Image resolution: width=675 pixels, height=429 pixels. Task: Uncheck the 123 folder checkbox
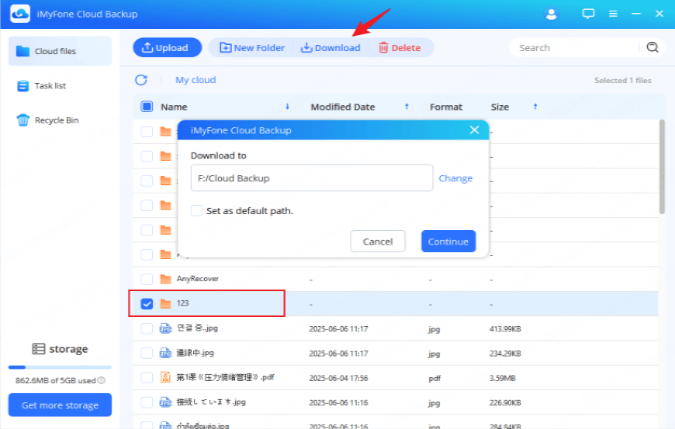(x=147, y=304)
